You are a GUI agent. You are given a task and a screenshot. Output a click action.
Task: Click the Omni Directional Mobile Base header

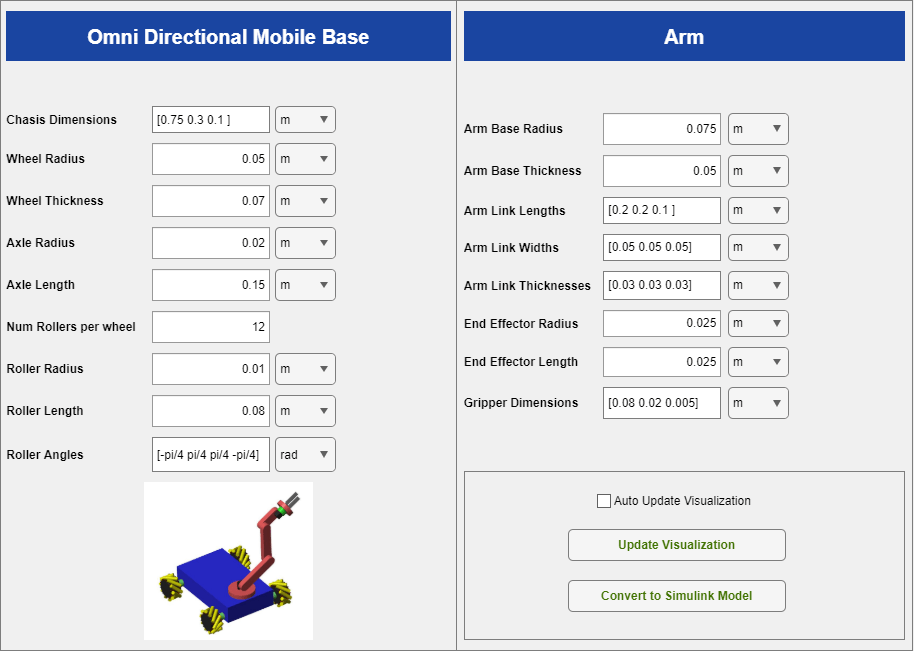pyautogui.click(x=228, y=36)
